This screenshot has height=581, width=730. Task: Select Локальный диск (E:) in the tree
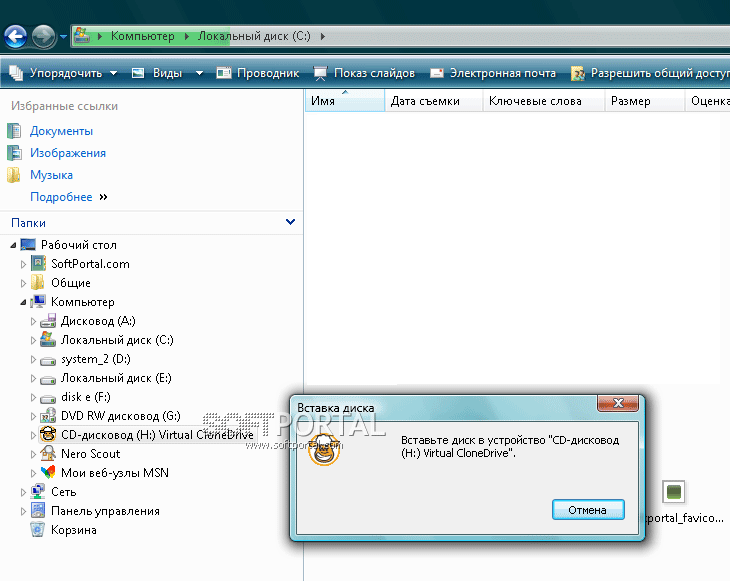pos(116,378)
